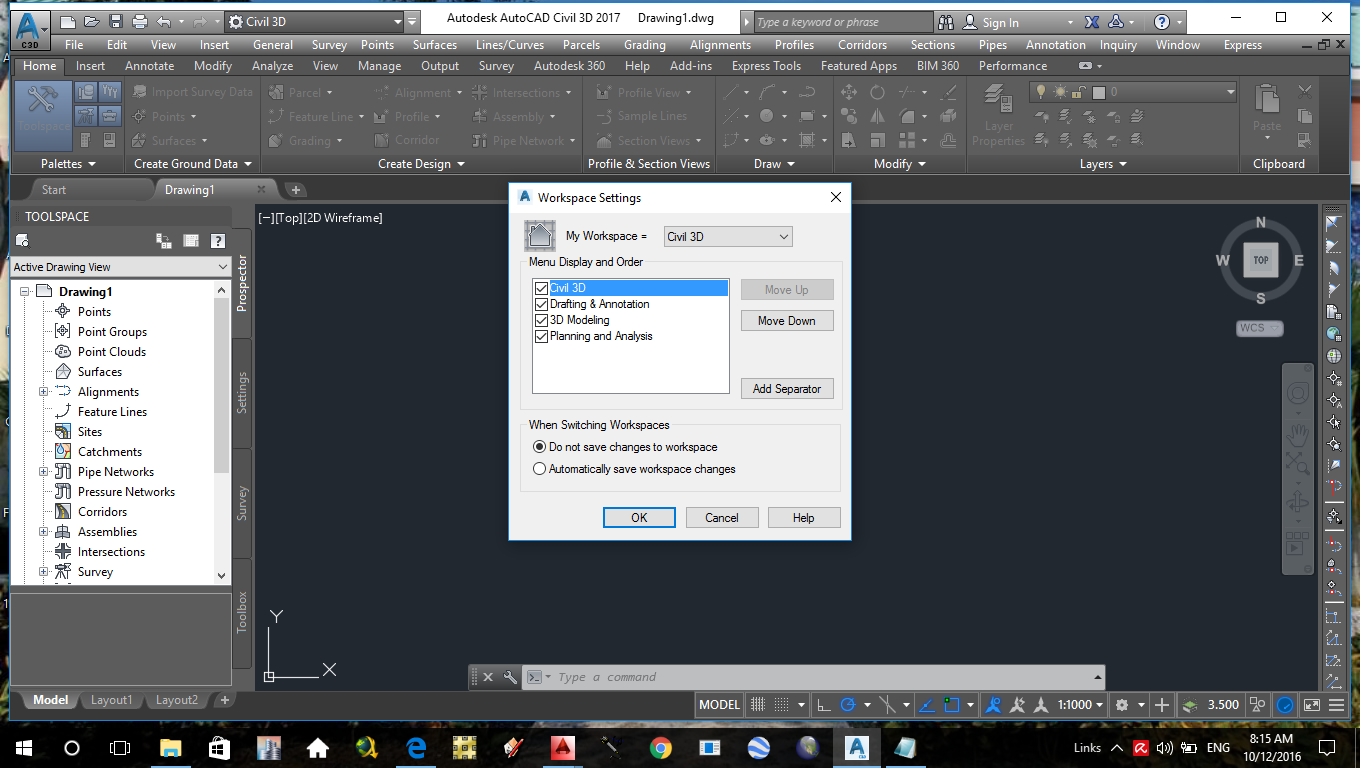This screenshot has height=768, width=1360.
Task: Toggle the 3D Modeling checkbox
Action: tap(542, 320)
